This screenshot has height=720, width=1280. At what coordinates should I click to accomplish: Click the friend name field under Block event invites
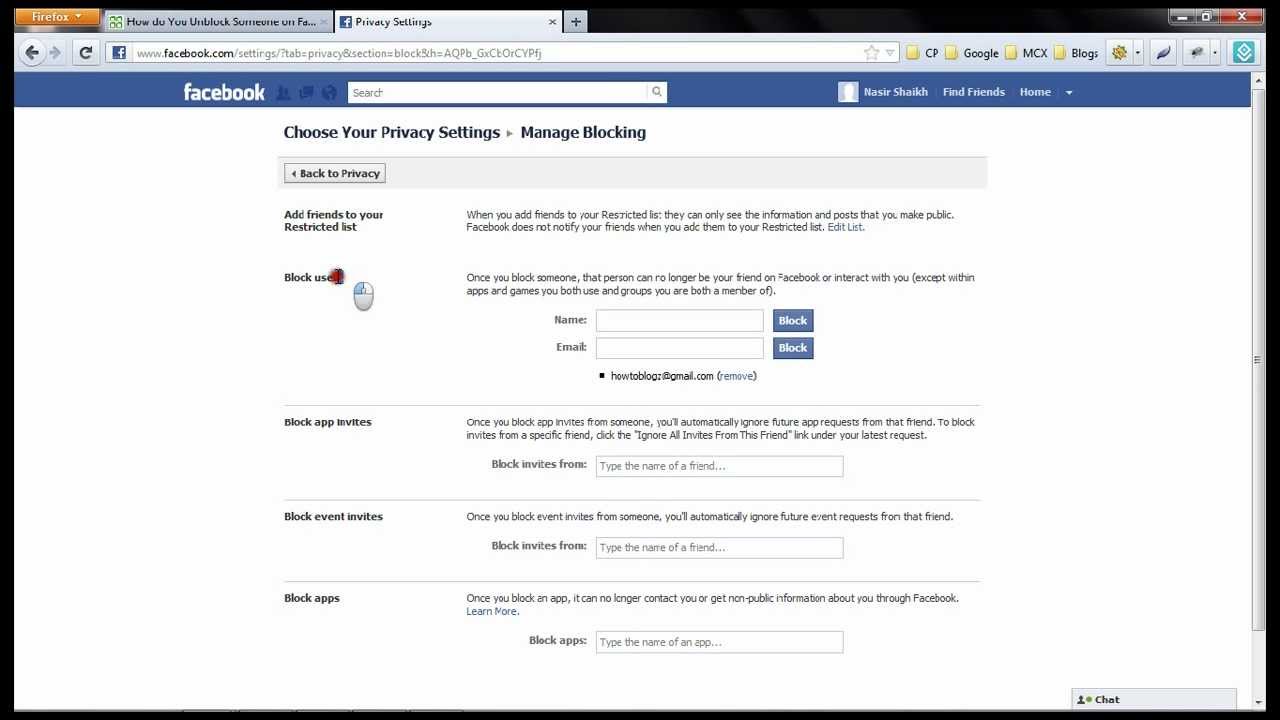pos(719,547)
